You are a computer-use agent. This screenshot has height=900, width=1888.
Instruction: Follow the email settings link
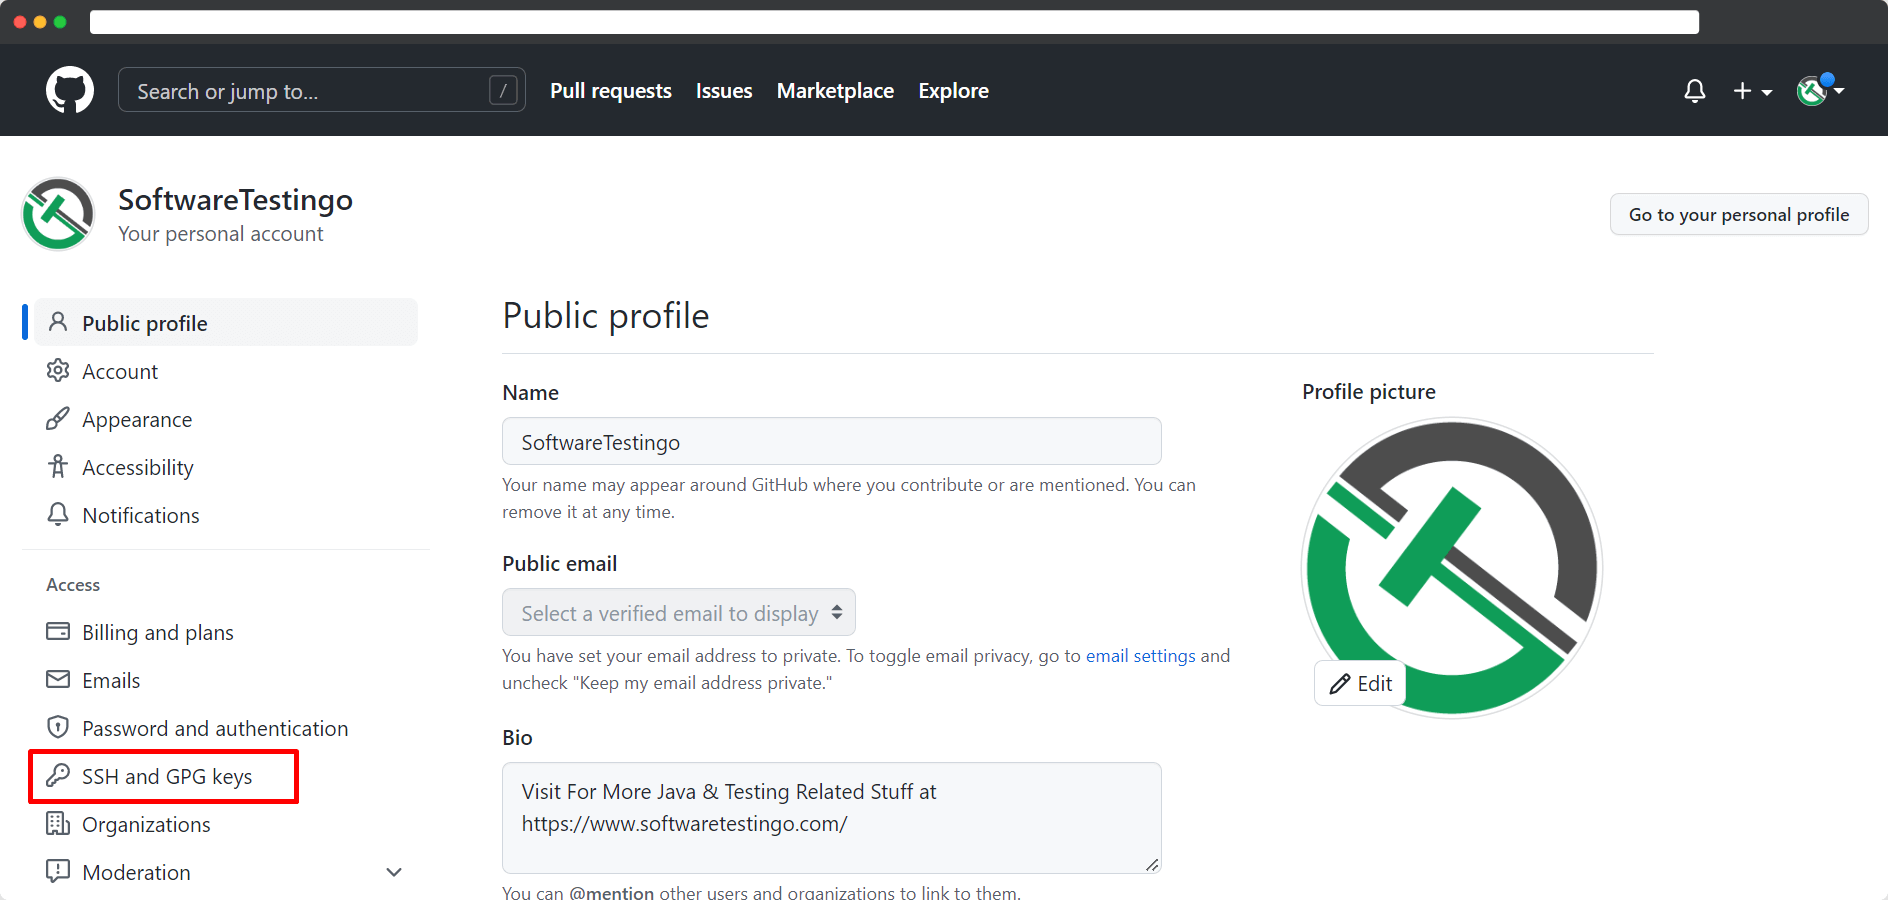click(x=1141, y=656)
